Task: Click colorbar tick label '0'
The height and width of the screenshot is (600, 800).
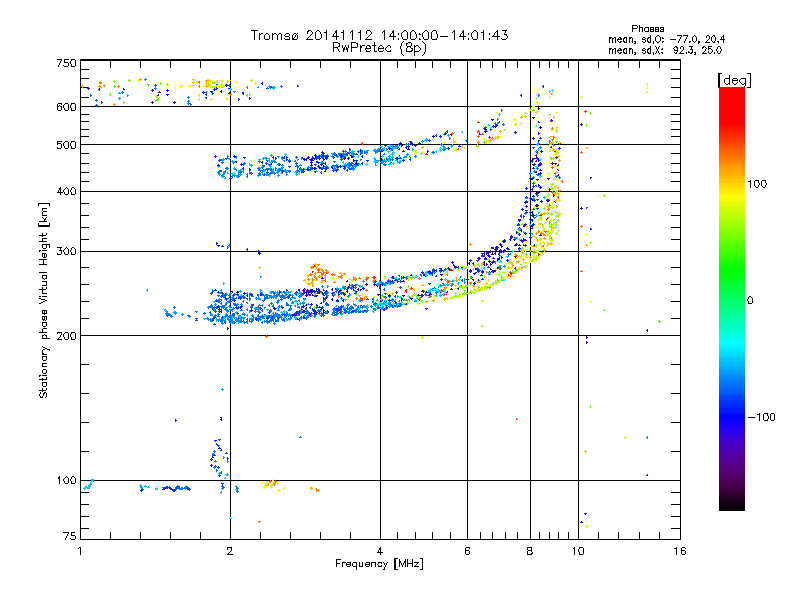Action: pyautogui.click(x=750, y=301)
